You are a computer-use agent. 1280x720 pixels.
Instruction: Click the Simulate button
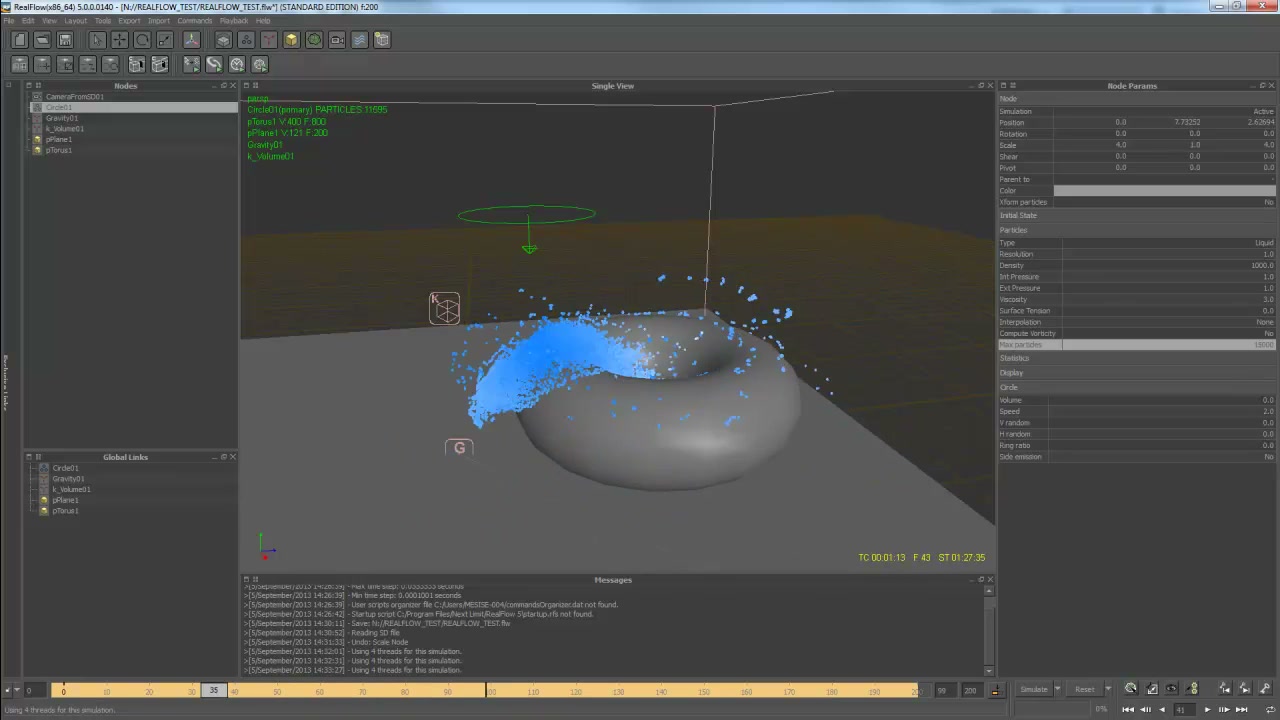(1034, 689)
